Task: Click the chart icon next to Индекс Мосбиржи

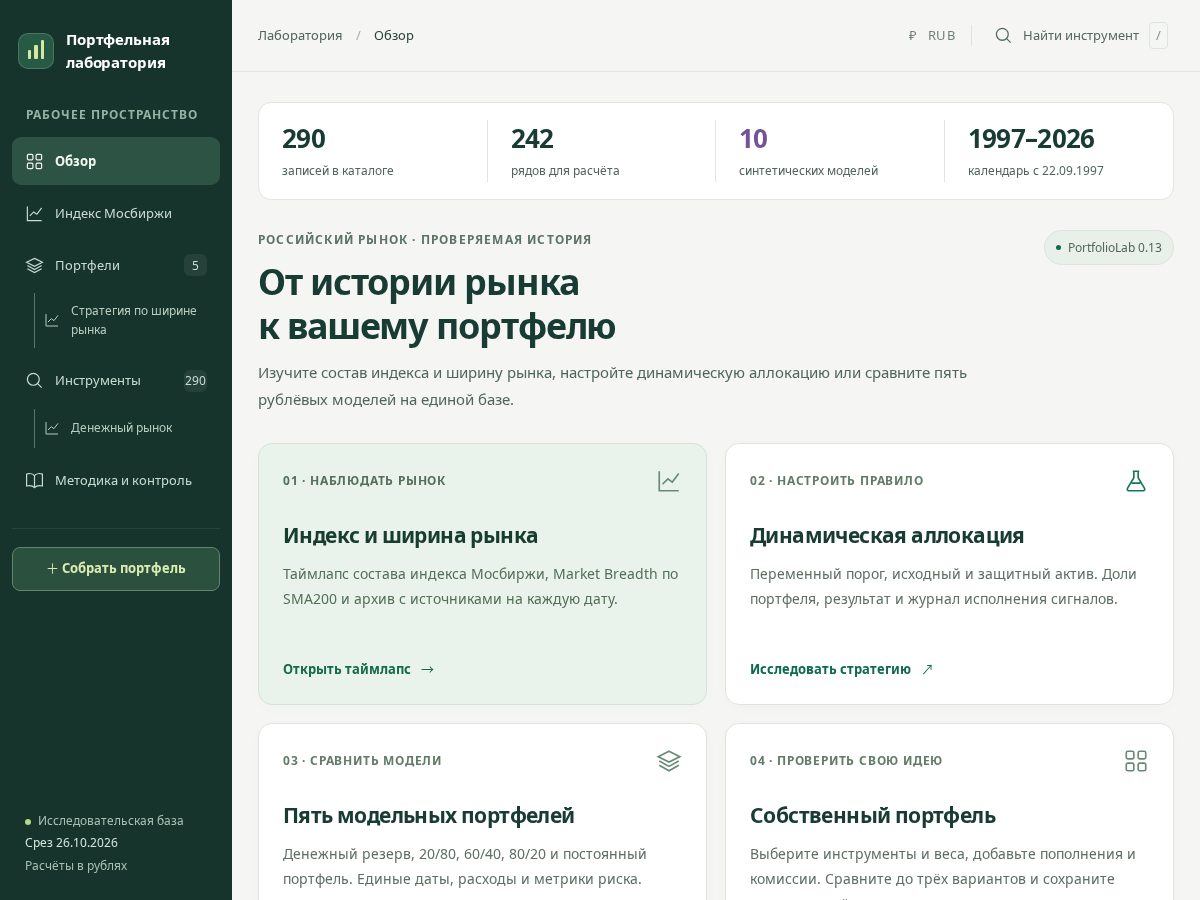Action: 34,213
